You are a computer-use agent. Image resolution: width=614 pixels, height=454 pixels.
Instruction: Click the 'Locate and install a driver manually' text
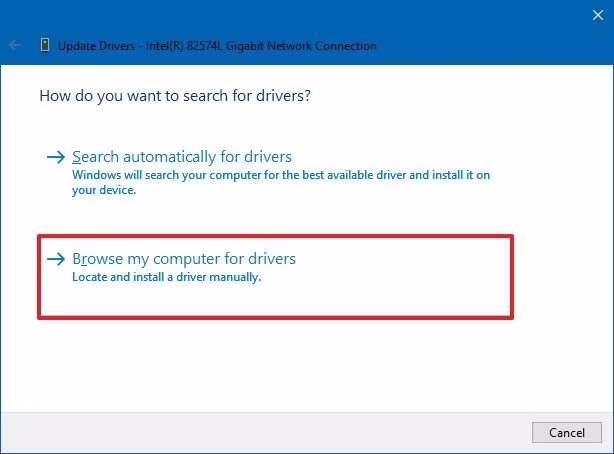point(166,277)
